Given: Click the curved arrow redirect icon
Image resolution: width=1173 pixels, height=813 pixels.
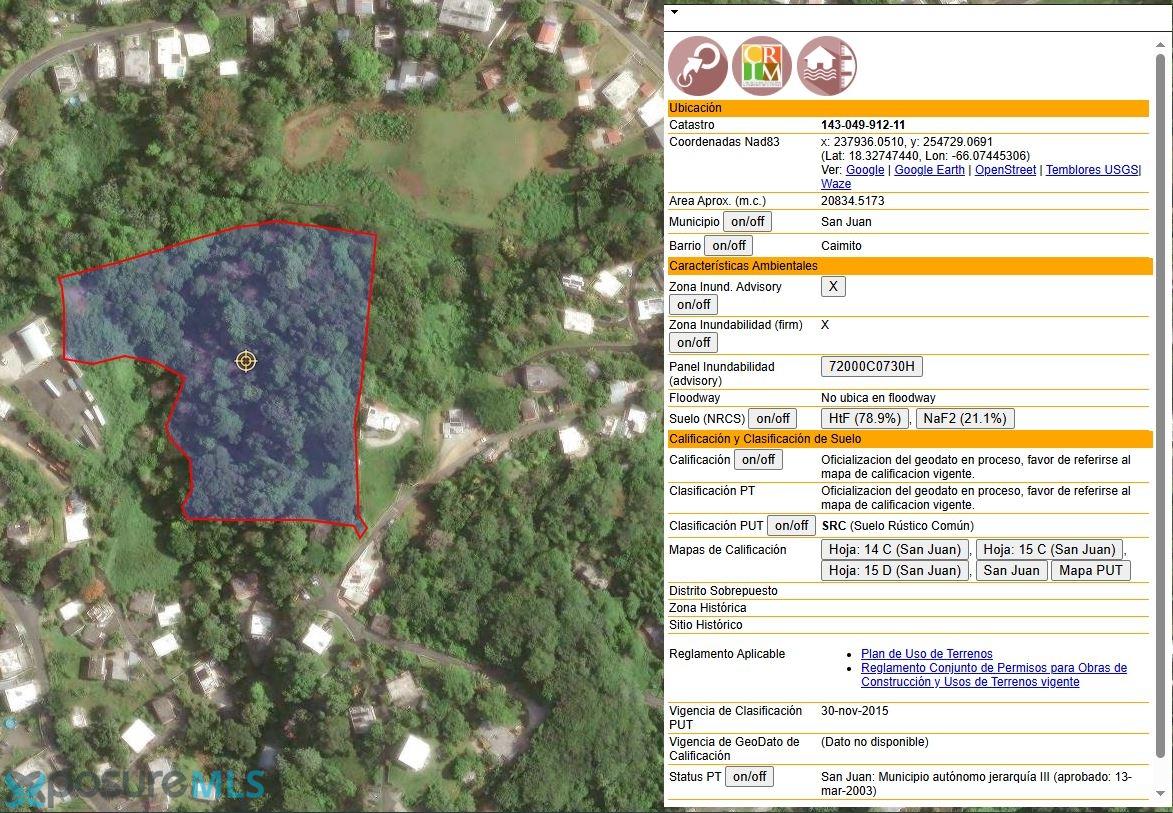Looking at the screenshot, I should pyautogui.click(x=698, y=66).
